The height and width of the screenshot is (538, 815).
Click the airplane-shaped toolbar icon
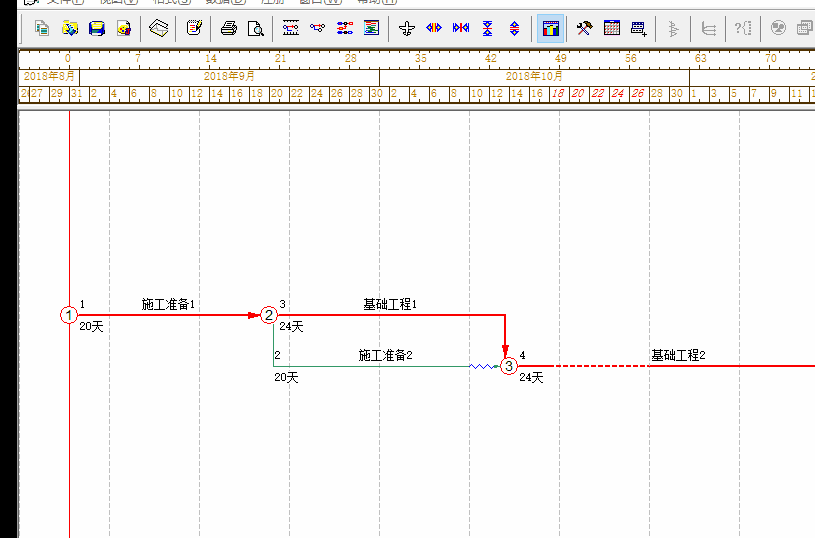(x=407, y=28)
